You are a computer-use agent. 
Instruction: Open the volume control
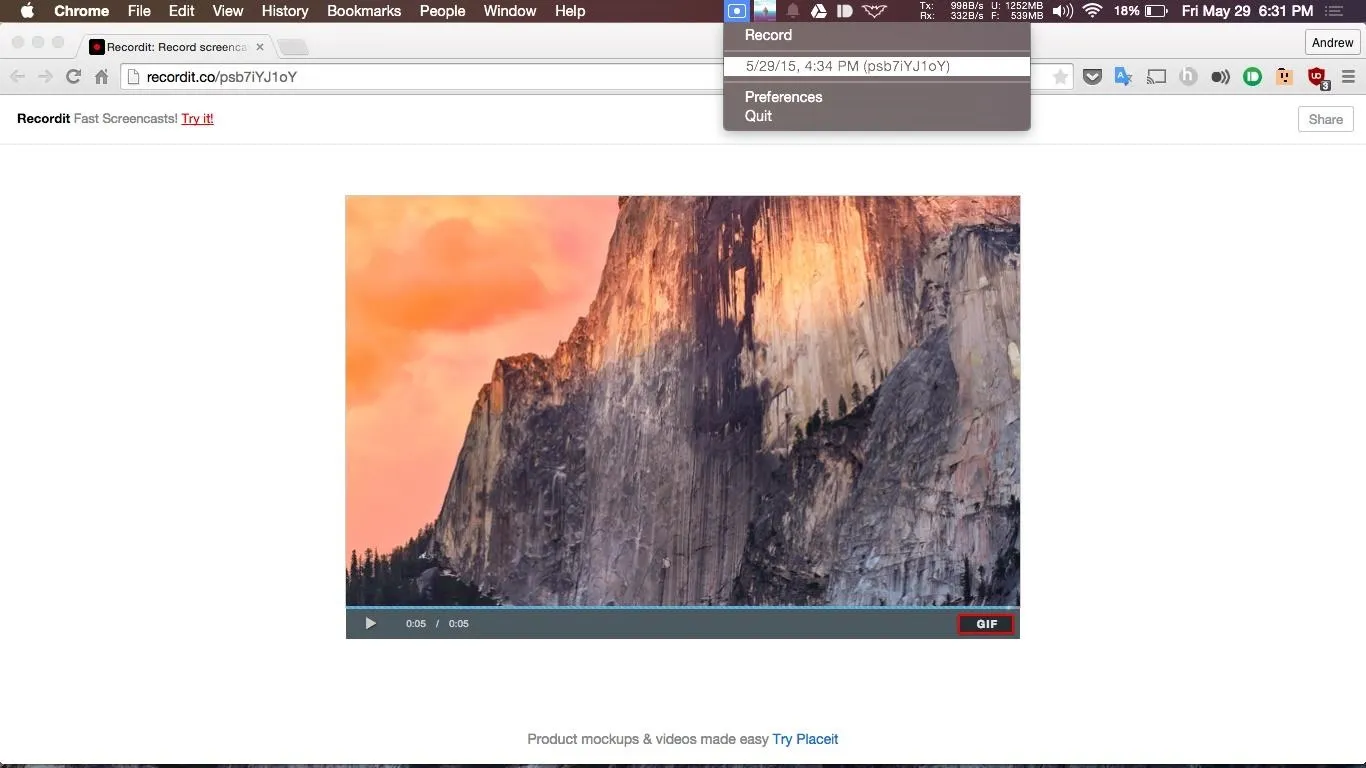tap(1062, 11)
